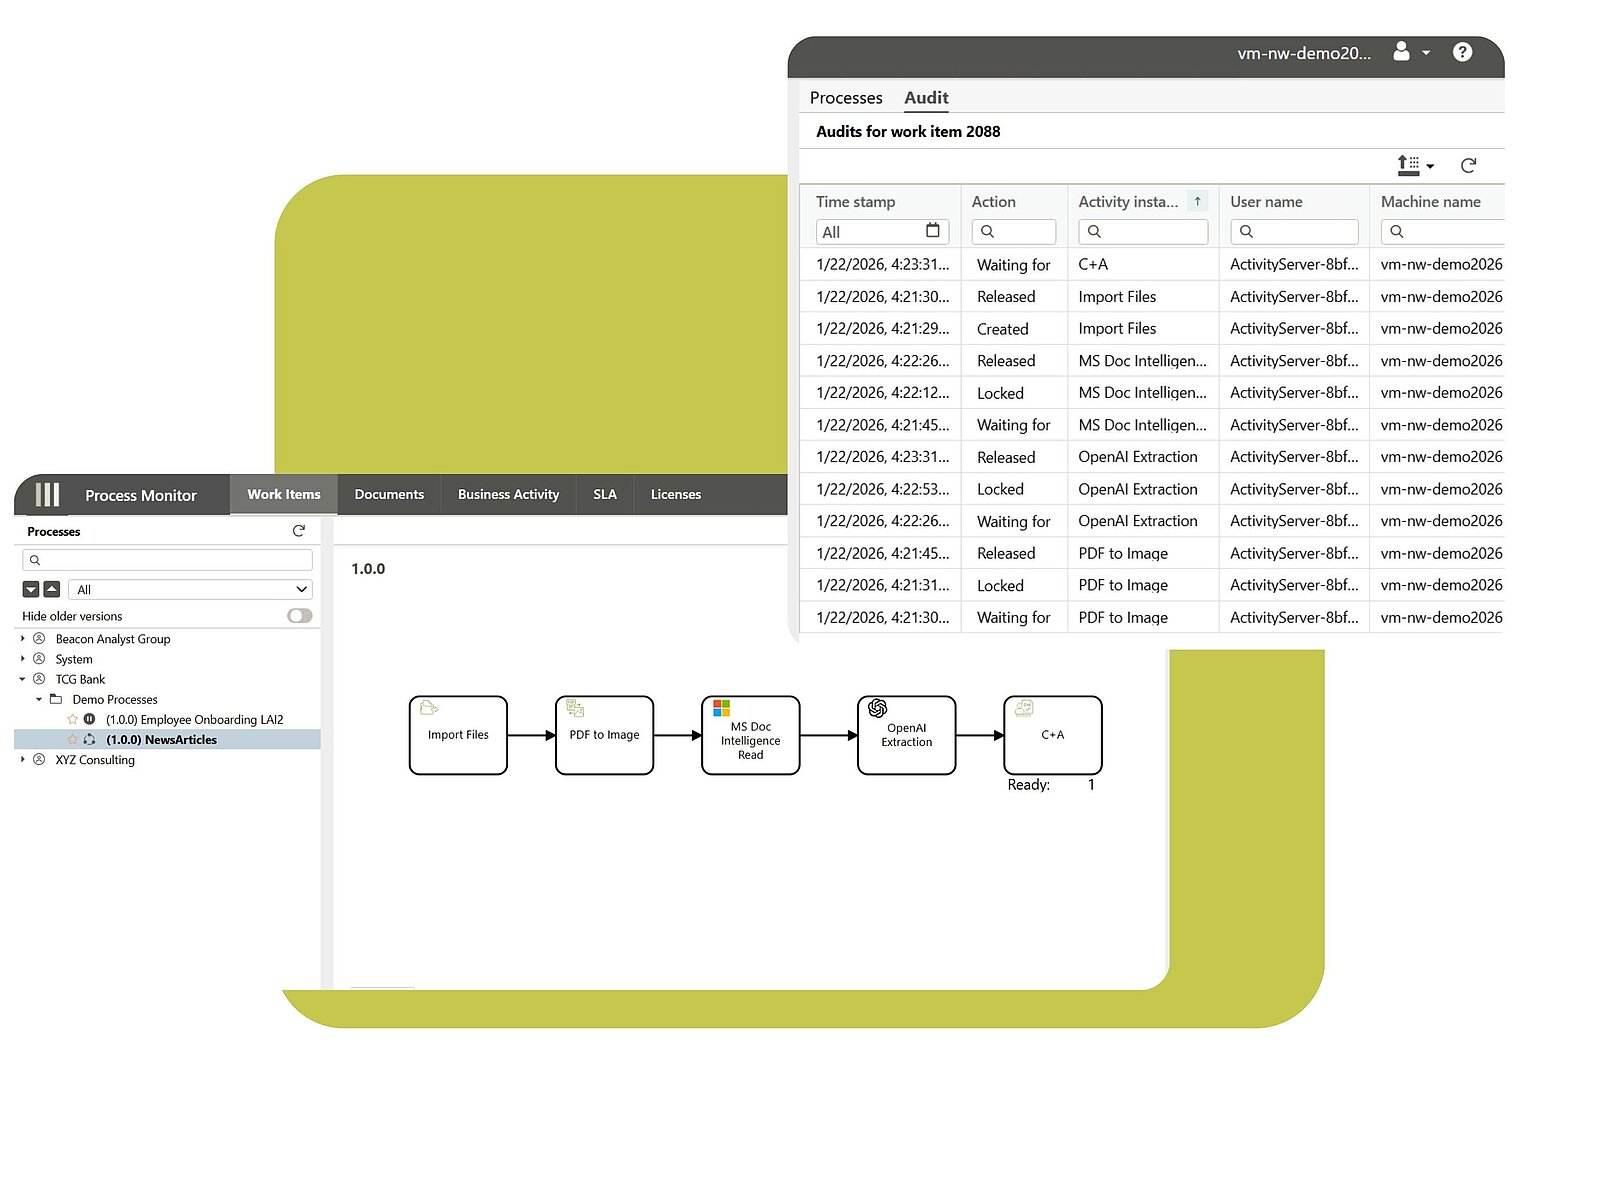Open the export dropdown in audit toolbar
Image resolution: width=1600 pixels, height=1188 pixels.
pyautogui.click(x=1415, y=166)
